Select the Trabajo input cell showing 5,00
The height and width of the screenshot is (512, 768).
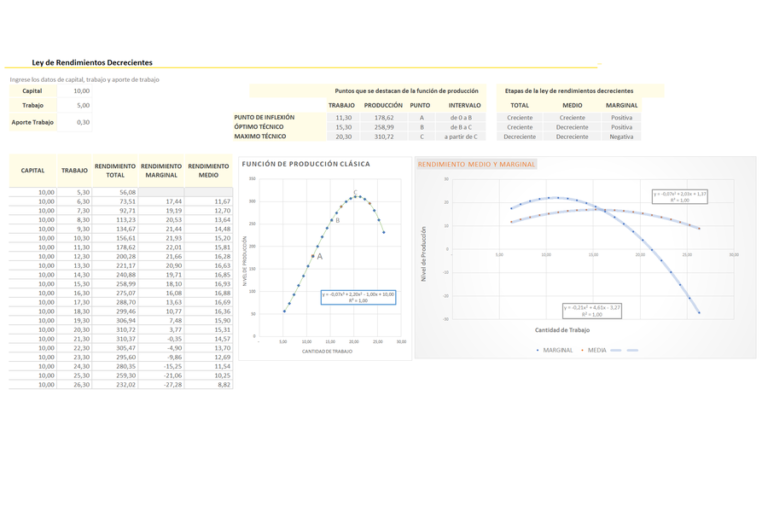[76, 105]
